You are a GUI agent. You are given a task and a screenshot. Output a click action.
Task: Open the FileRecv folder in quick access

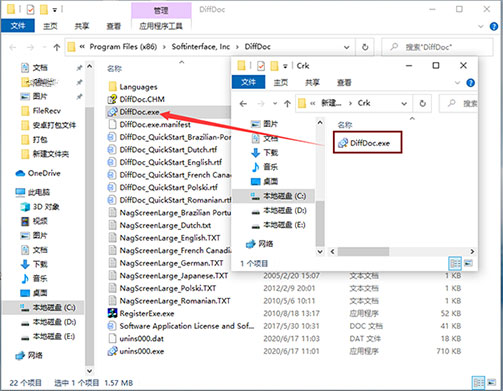pos(41,111)
